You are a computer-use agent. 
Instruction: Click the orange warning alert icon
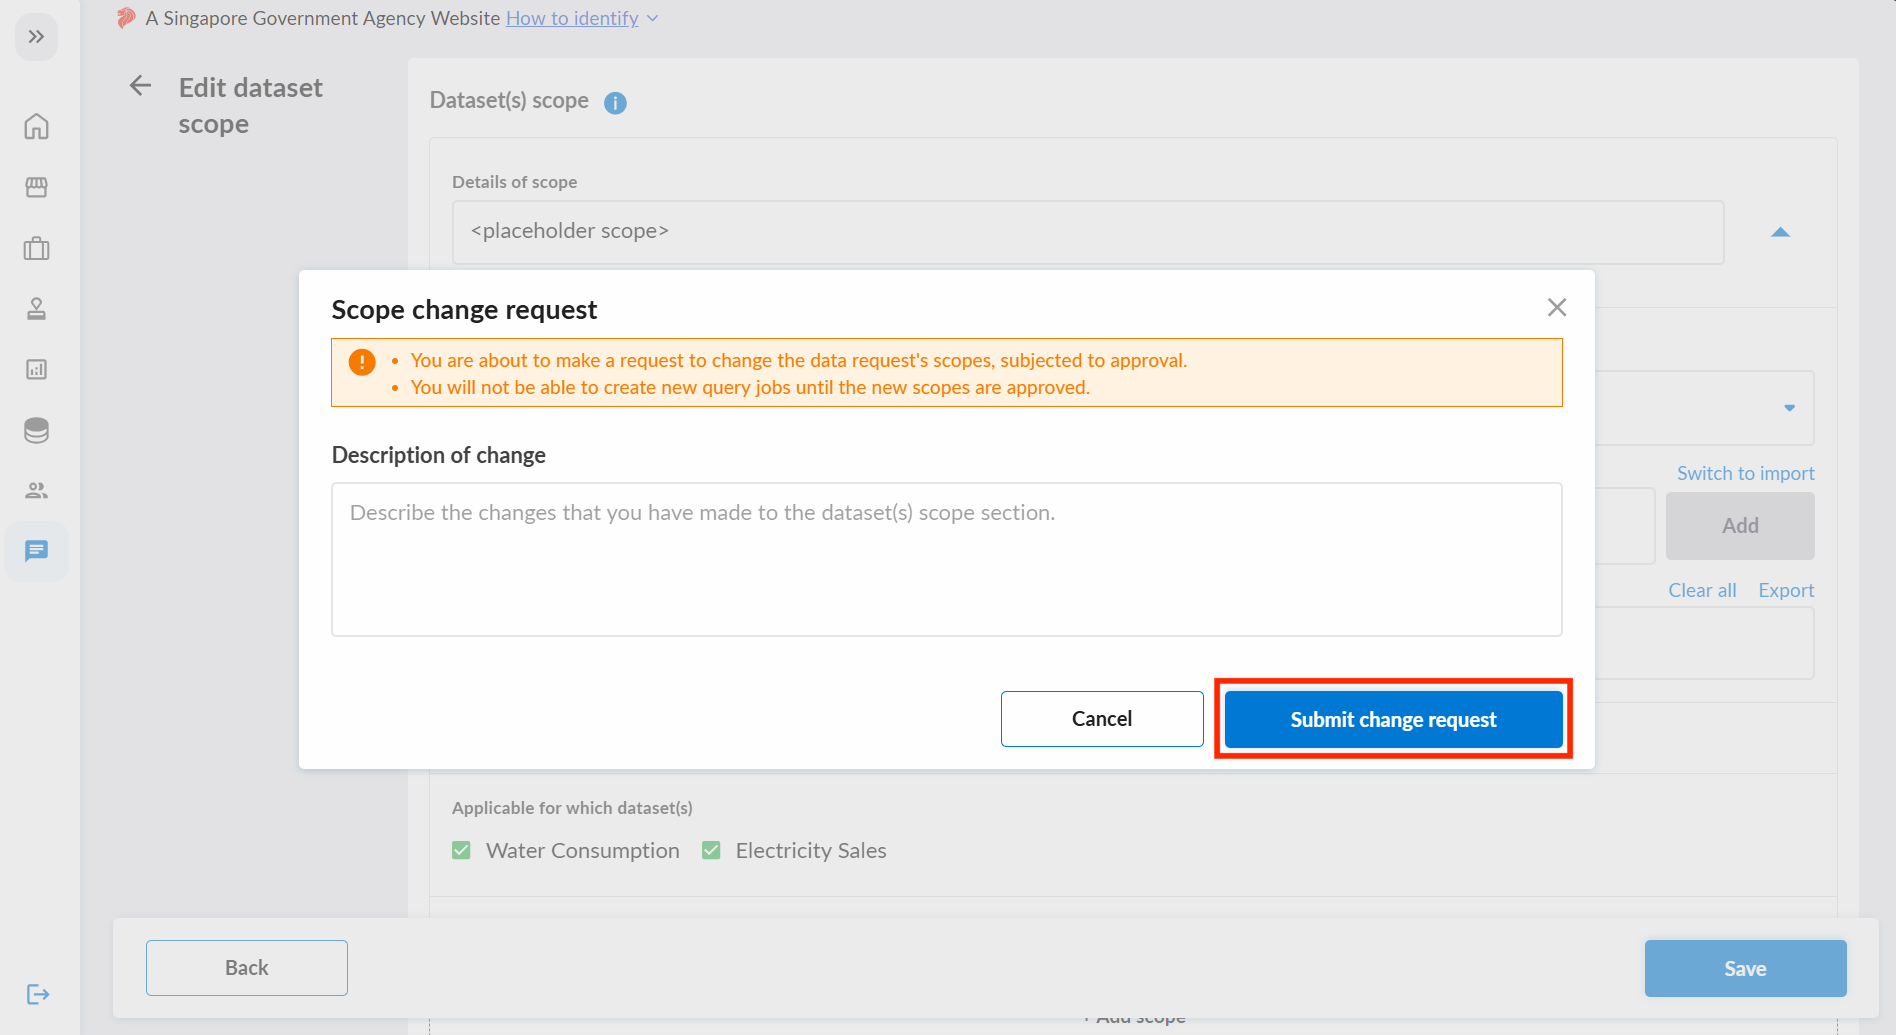(x=362, y=362)
